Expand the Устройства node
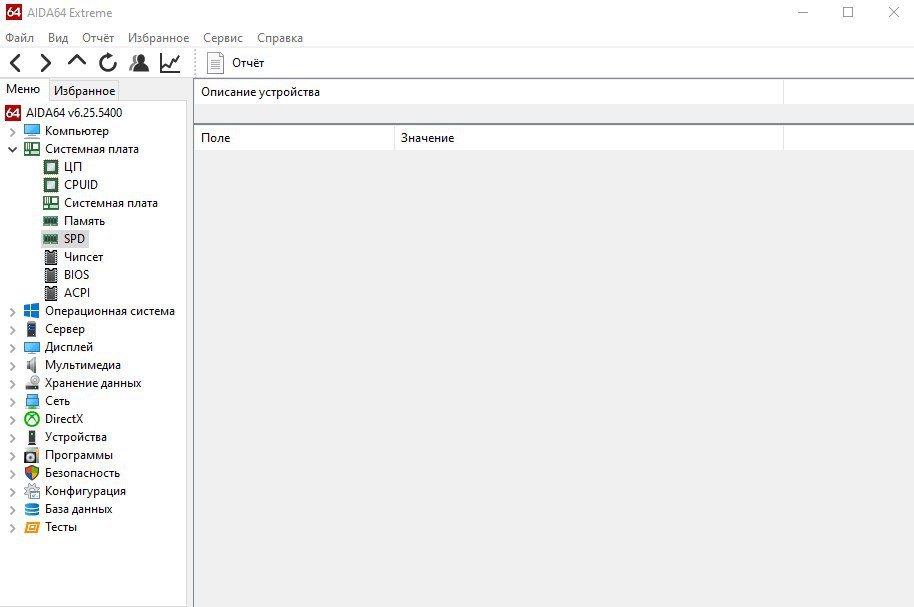 pos(12,438)
